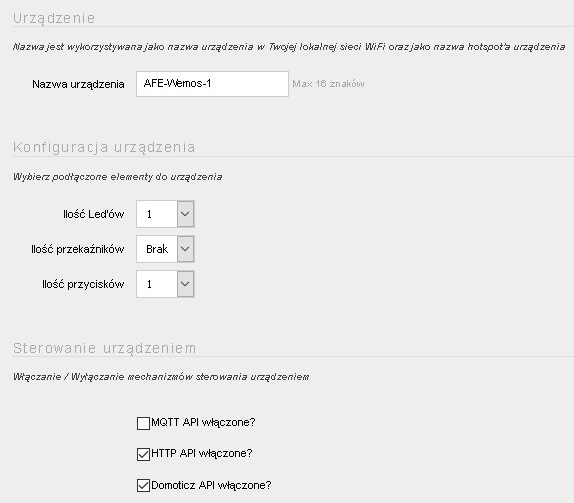Click the "HTTP API włączone?" label text
Viewport: 574px width, 503px height.
[202, 454]
